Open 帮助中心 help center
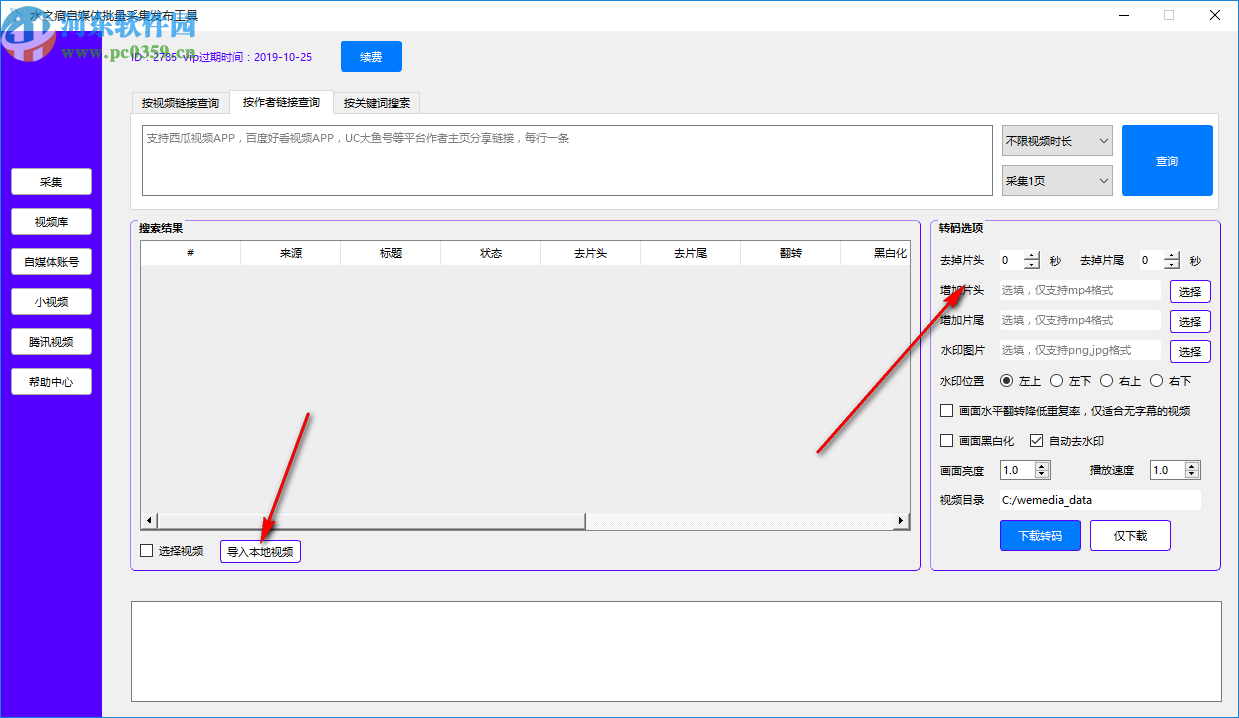This screenshot has height=718, width=1239. click(51, 382)
